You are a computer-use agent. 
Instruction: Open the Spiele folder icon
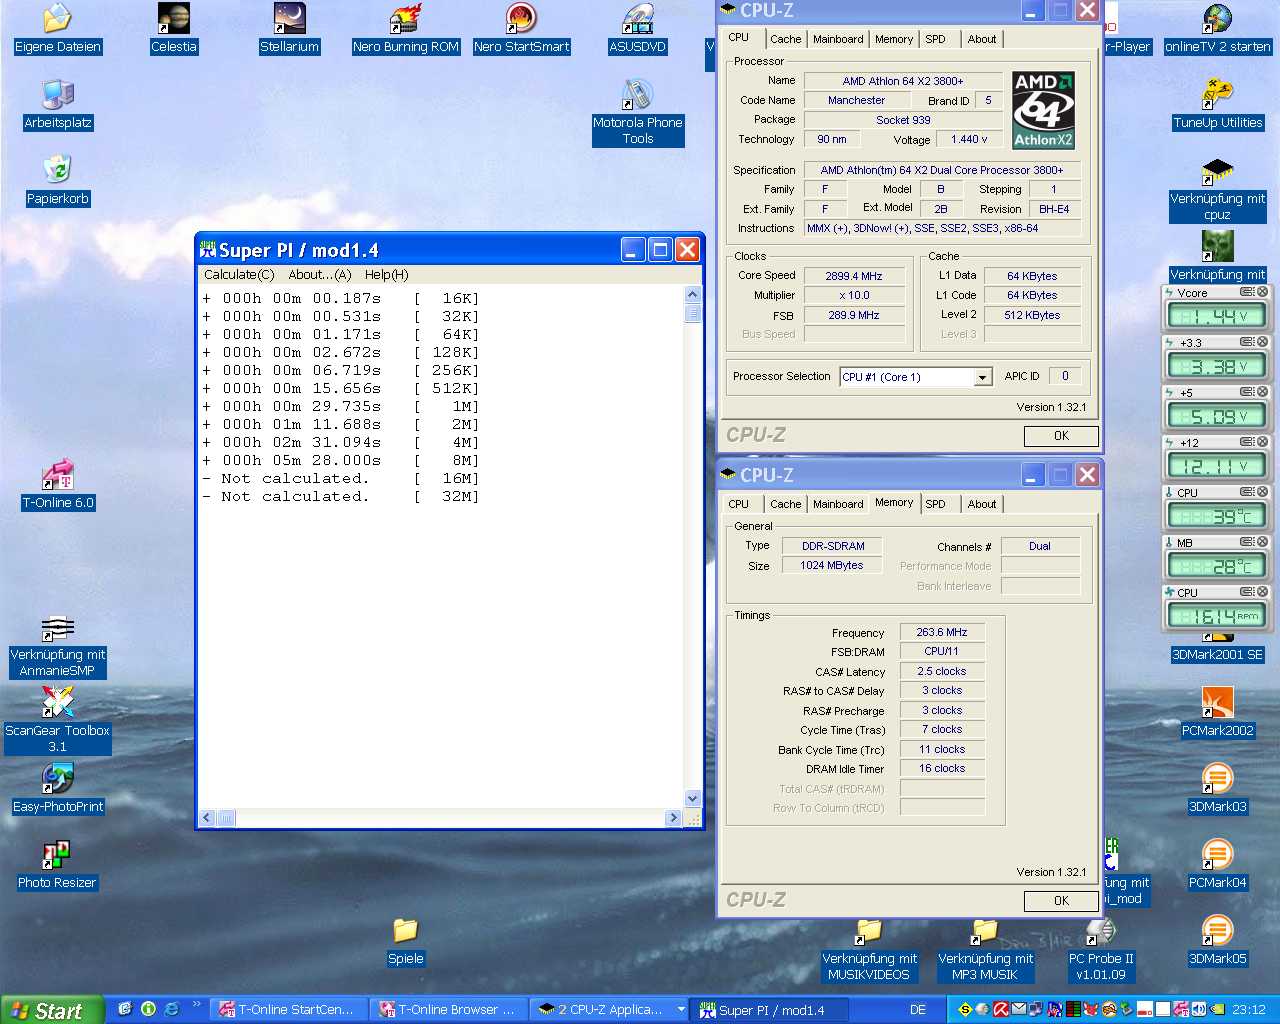pos(405,941)
